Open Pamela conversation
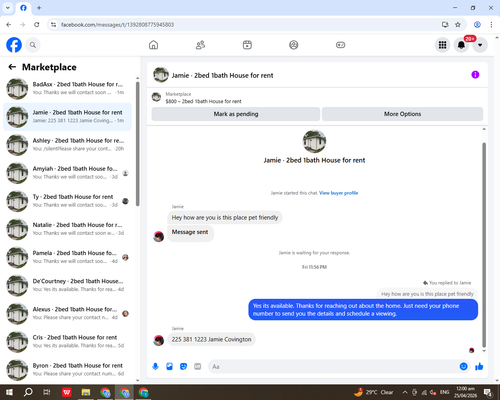This screenshot has width=500, height=400. pos(68,257)
